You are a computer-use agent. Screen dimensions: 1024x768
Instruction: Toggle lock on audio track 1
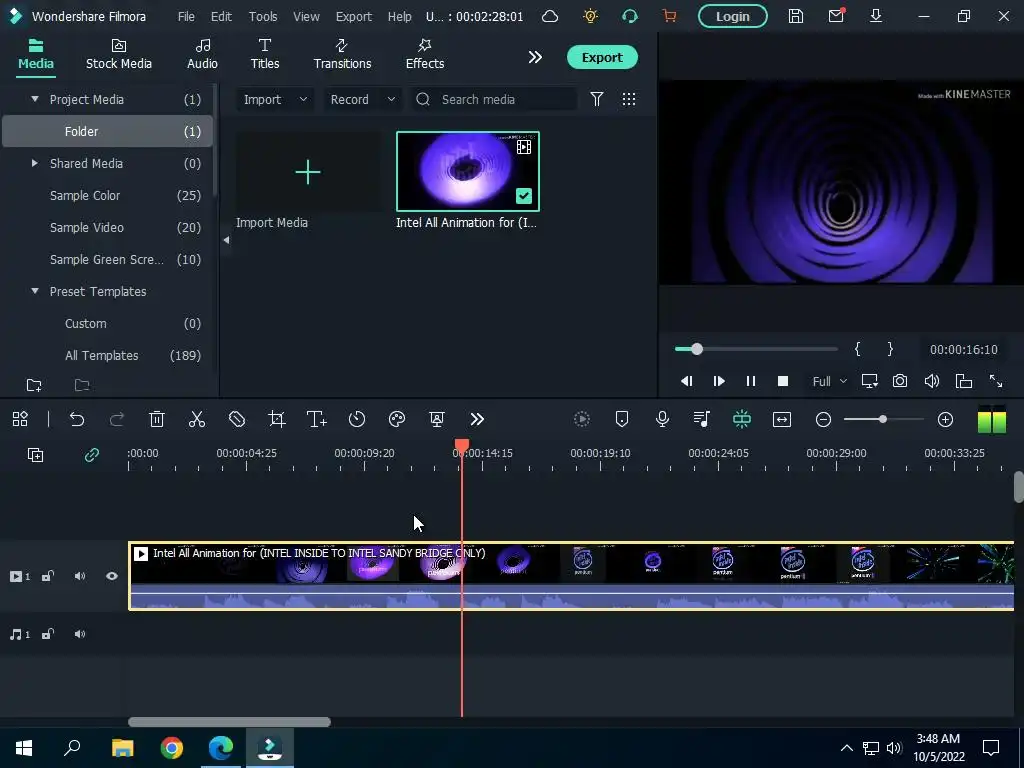pos(48,634)
